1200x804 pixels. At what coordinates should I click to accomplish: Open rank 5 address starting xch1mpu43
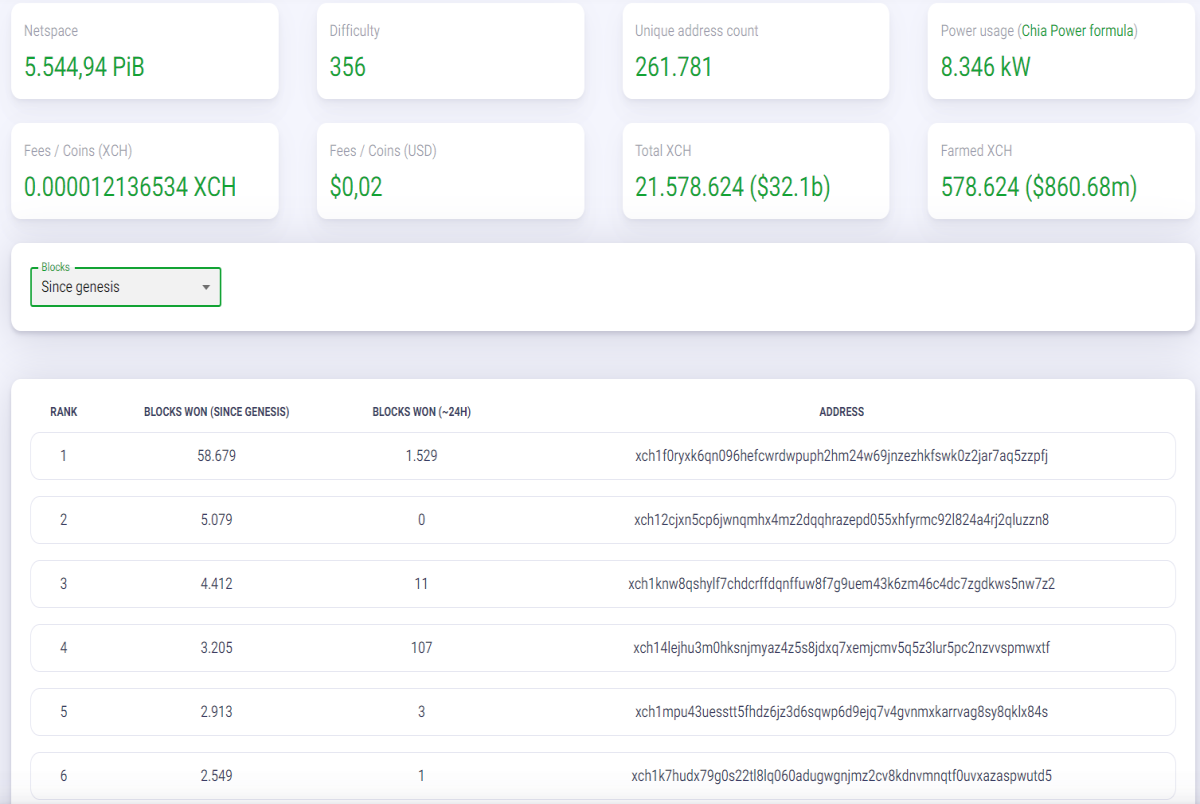click(842, 712)
